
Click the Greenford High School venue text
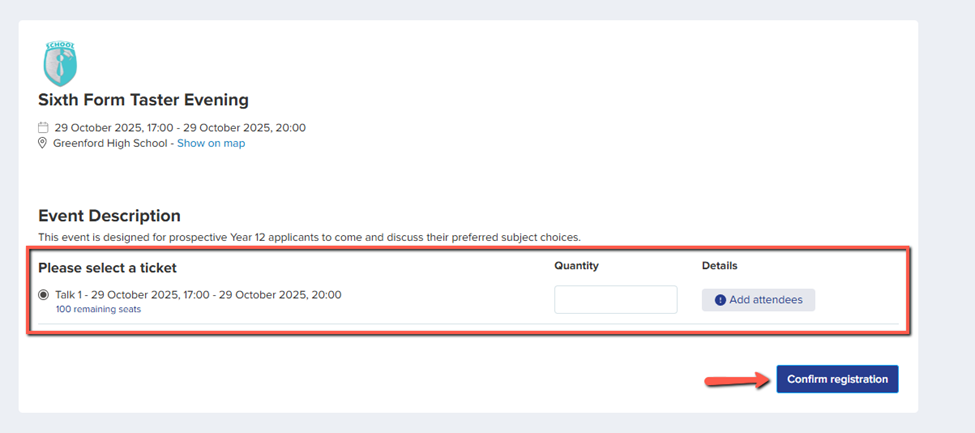click(112, 143)
